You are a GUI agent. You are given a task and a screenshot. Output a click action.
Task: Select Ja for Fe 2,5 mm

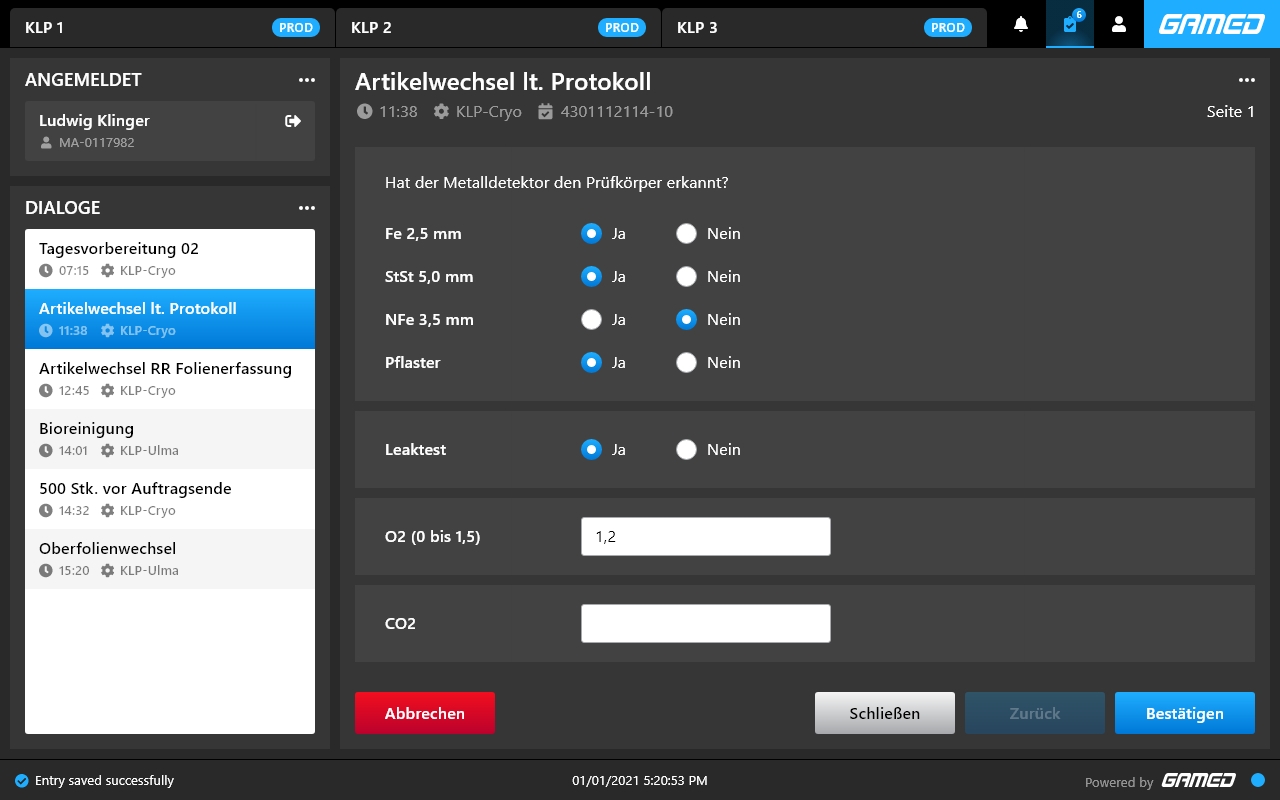click(x=592, y=233)
